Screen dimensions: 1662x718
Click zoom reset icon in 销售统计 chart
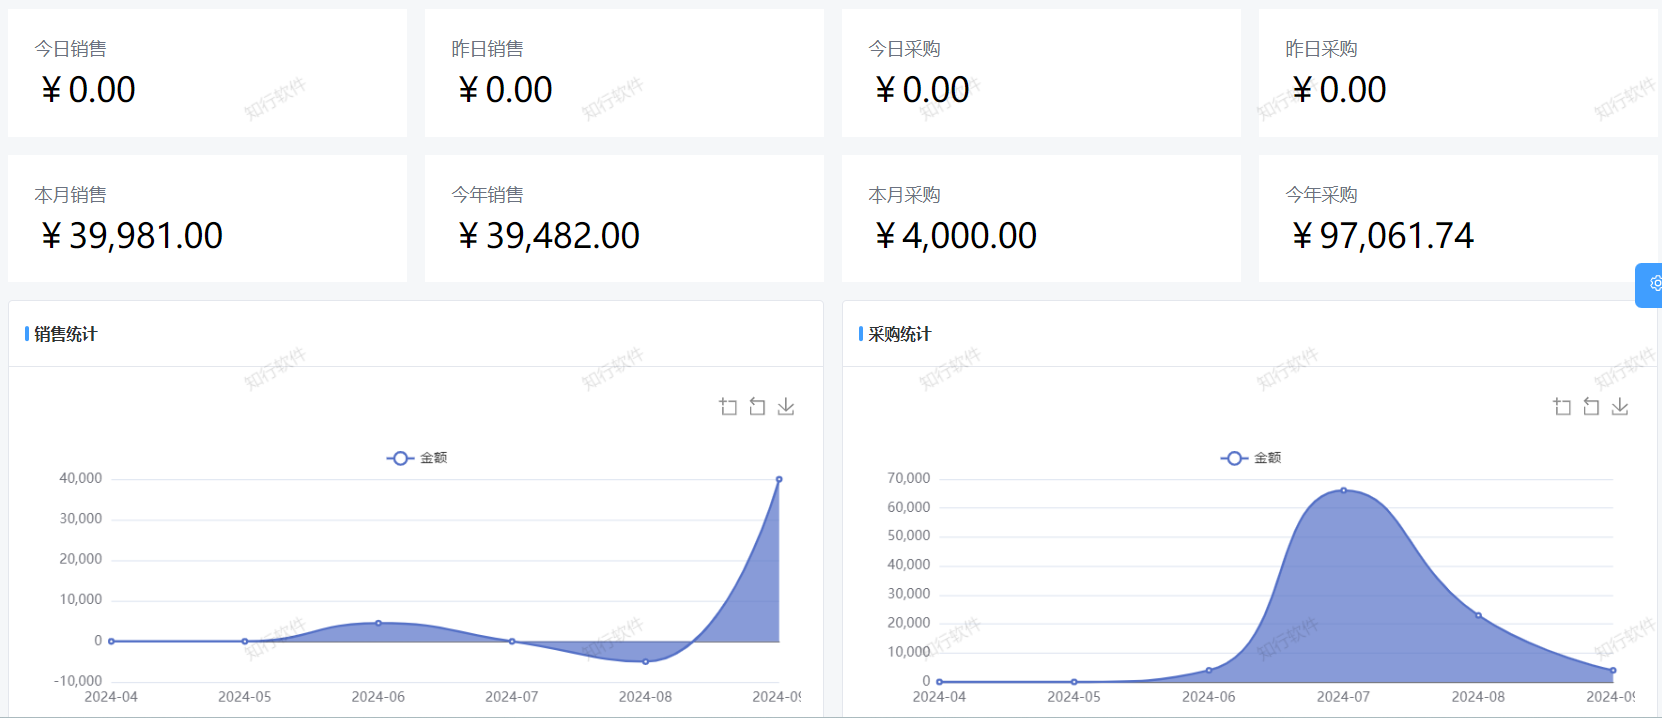pos(757,407)
